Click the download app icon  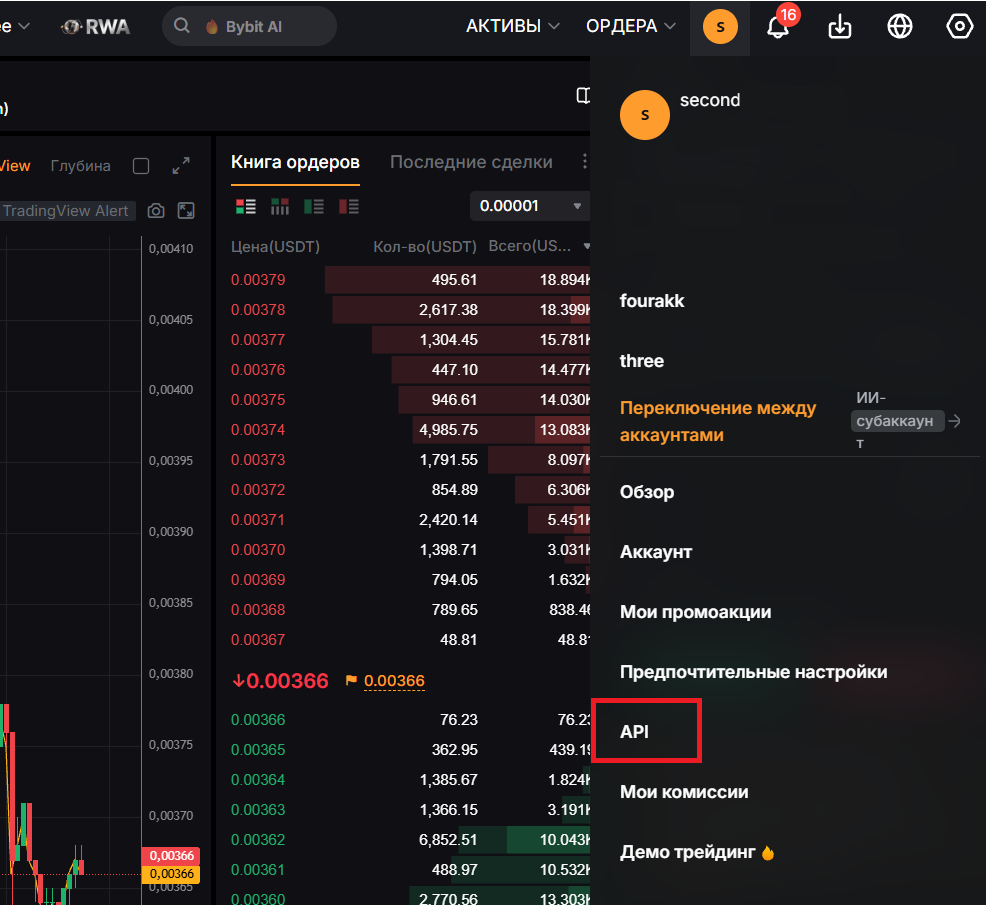(x=839, y=27)
